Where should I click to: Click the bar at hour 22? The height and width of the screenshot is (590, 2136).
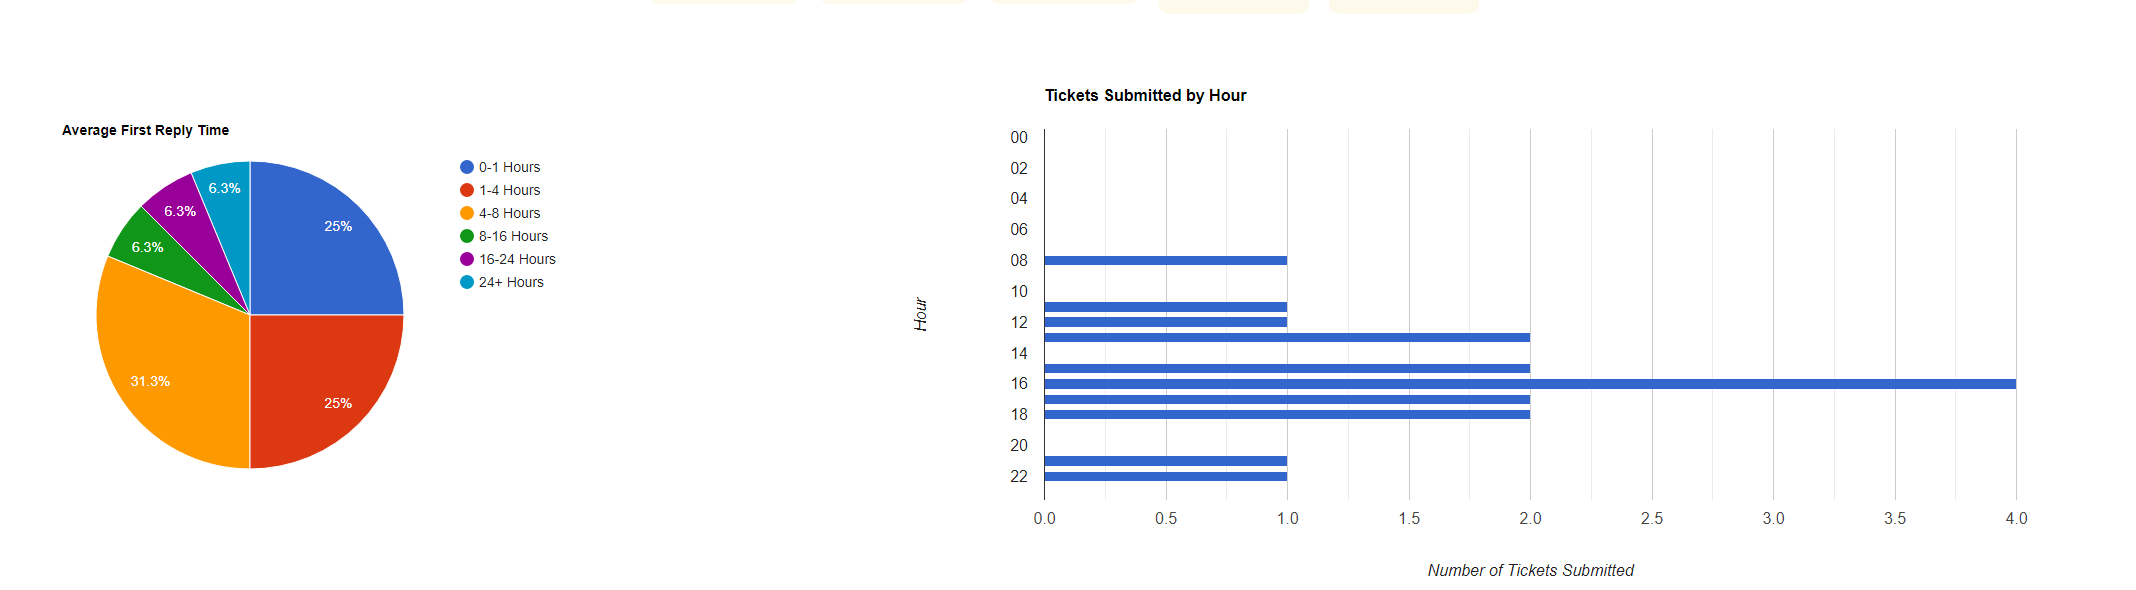(x=1165, y=476)
